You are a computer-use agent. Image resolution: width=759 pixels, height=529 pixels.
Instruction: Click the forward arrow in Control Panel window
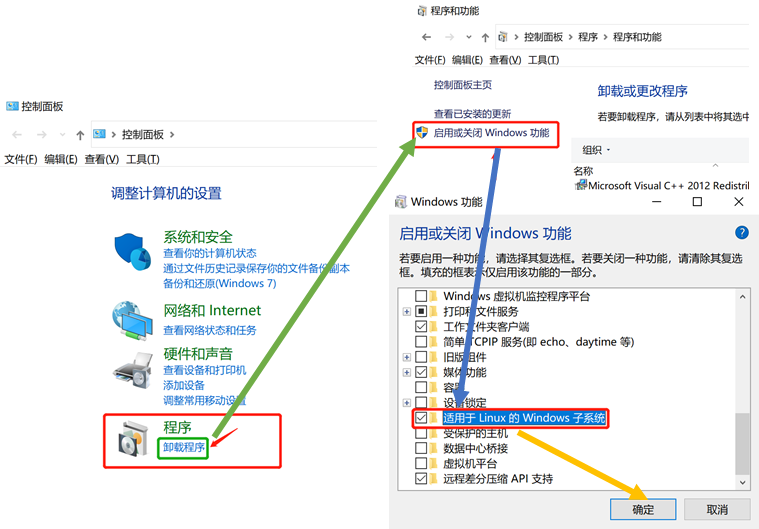[x=42, y=135]
